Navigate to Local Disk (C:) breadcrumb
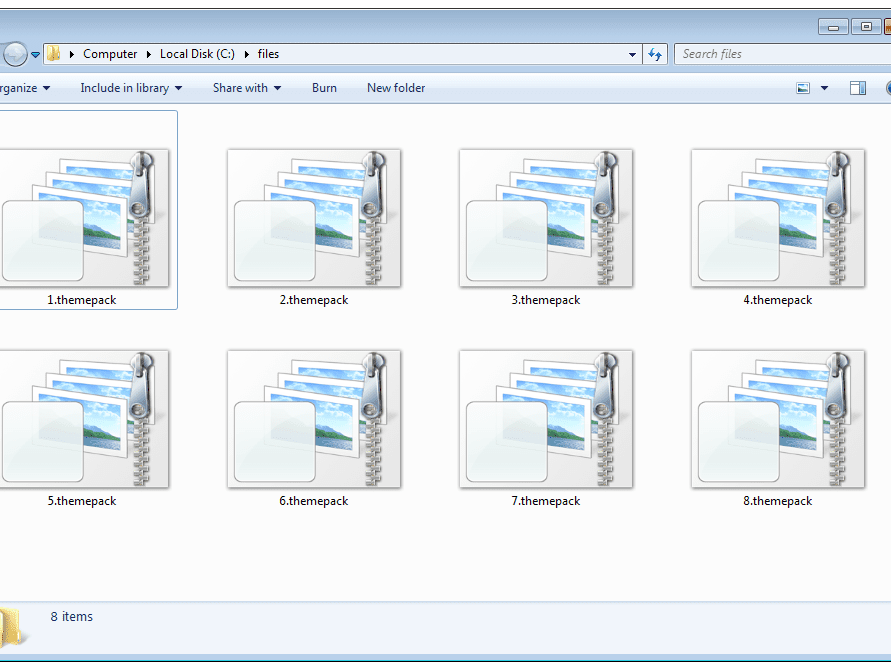This screenshot has width=891, height=668. [x=197, y=54]
